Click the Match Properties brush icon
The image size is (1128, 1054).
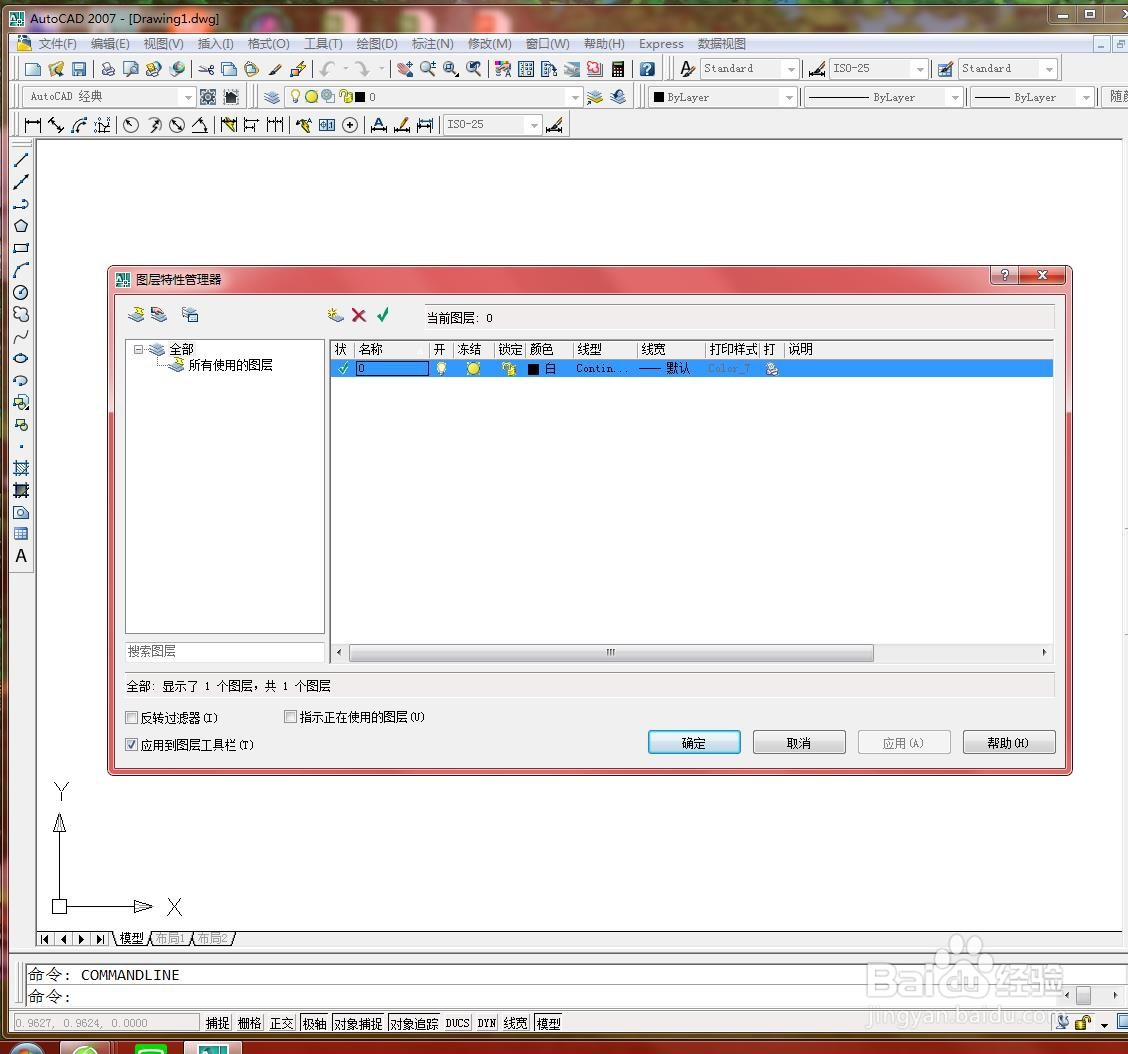275,68
